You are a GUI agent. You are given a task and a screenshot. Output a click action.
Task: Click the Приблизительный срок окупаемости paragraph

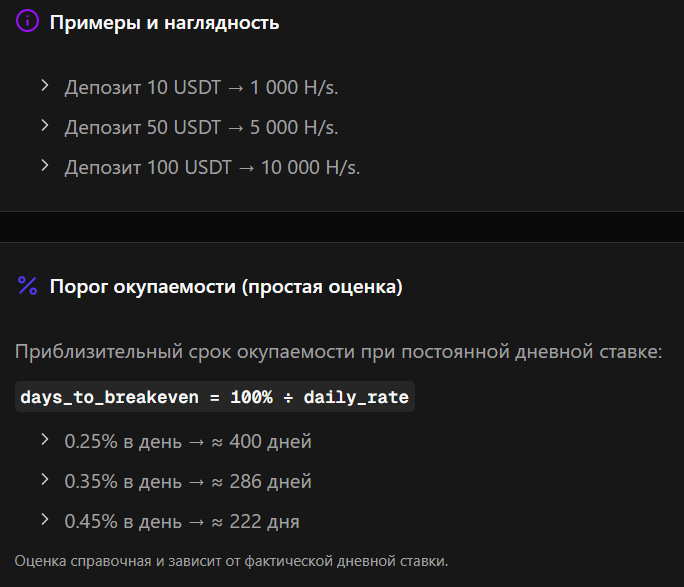click(x=338, y=352)
